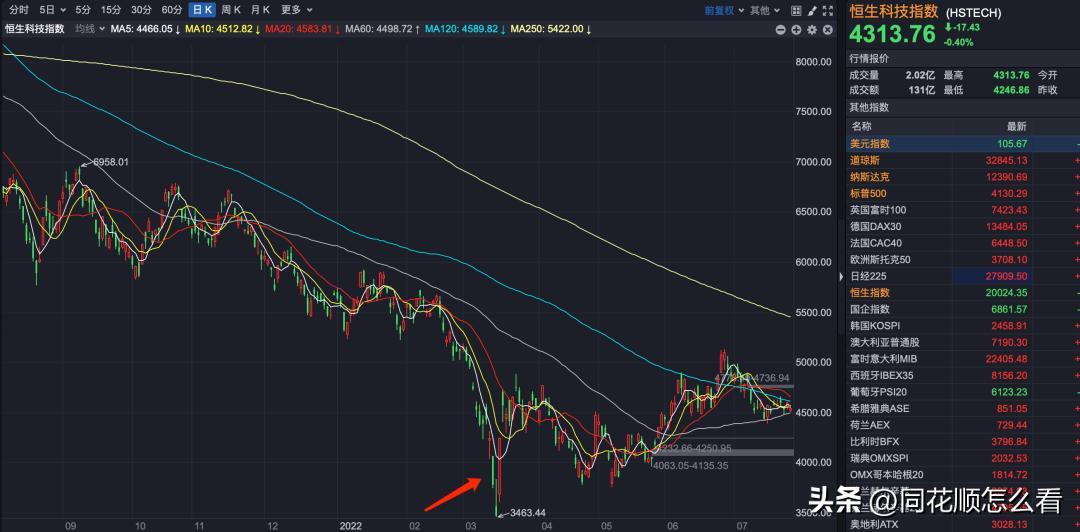The height and width of the screenshot is (532, 1080).
Task: Select the 日K tab
Action: 202,10
